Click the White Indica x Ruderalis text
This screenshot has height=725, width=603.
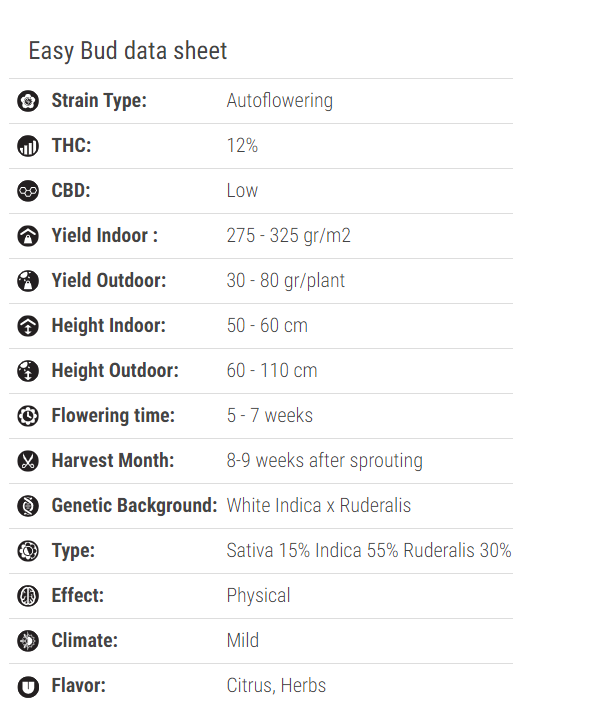[x=319, y=506]
